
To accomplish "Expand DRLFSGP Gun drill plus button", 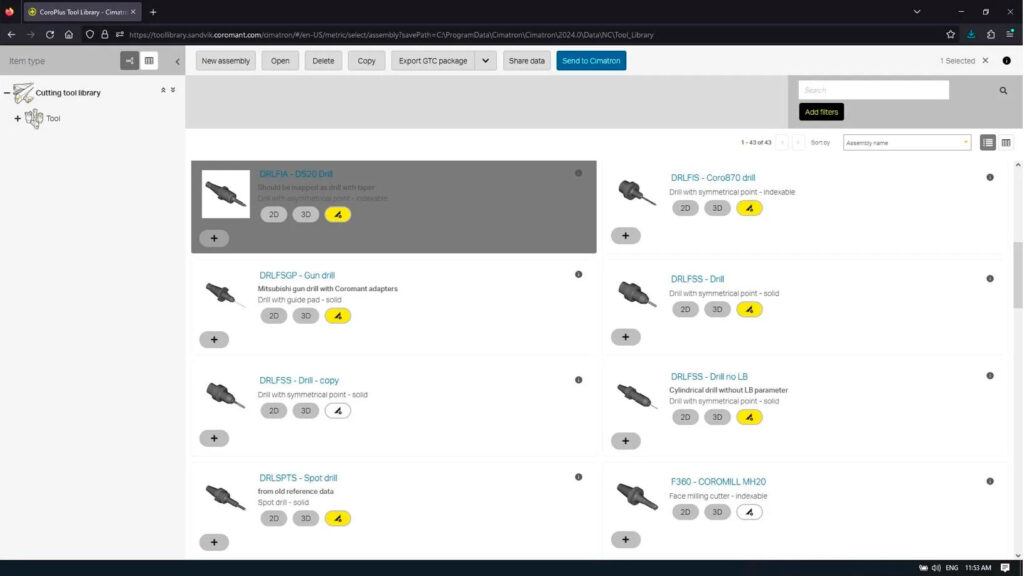I will [x=214, y=340].
